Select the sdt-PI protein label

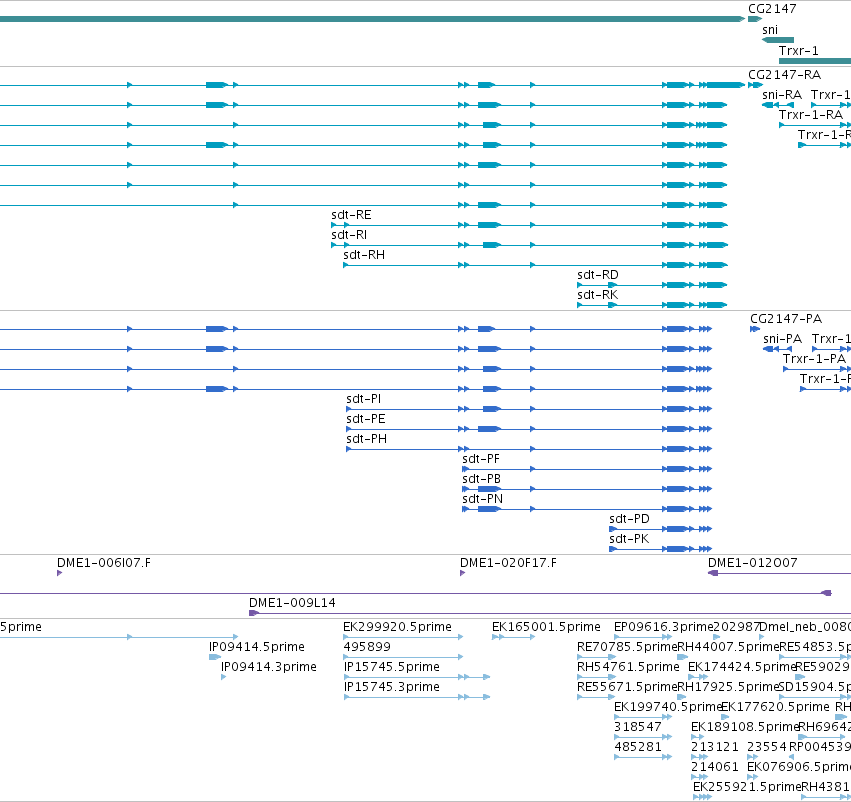[364, 399]
